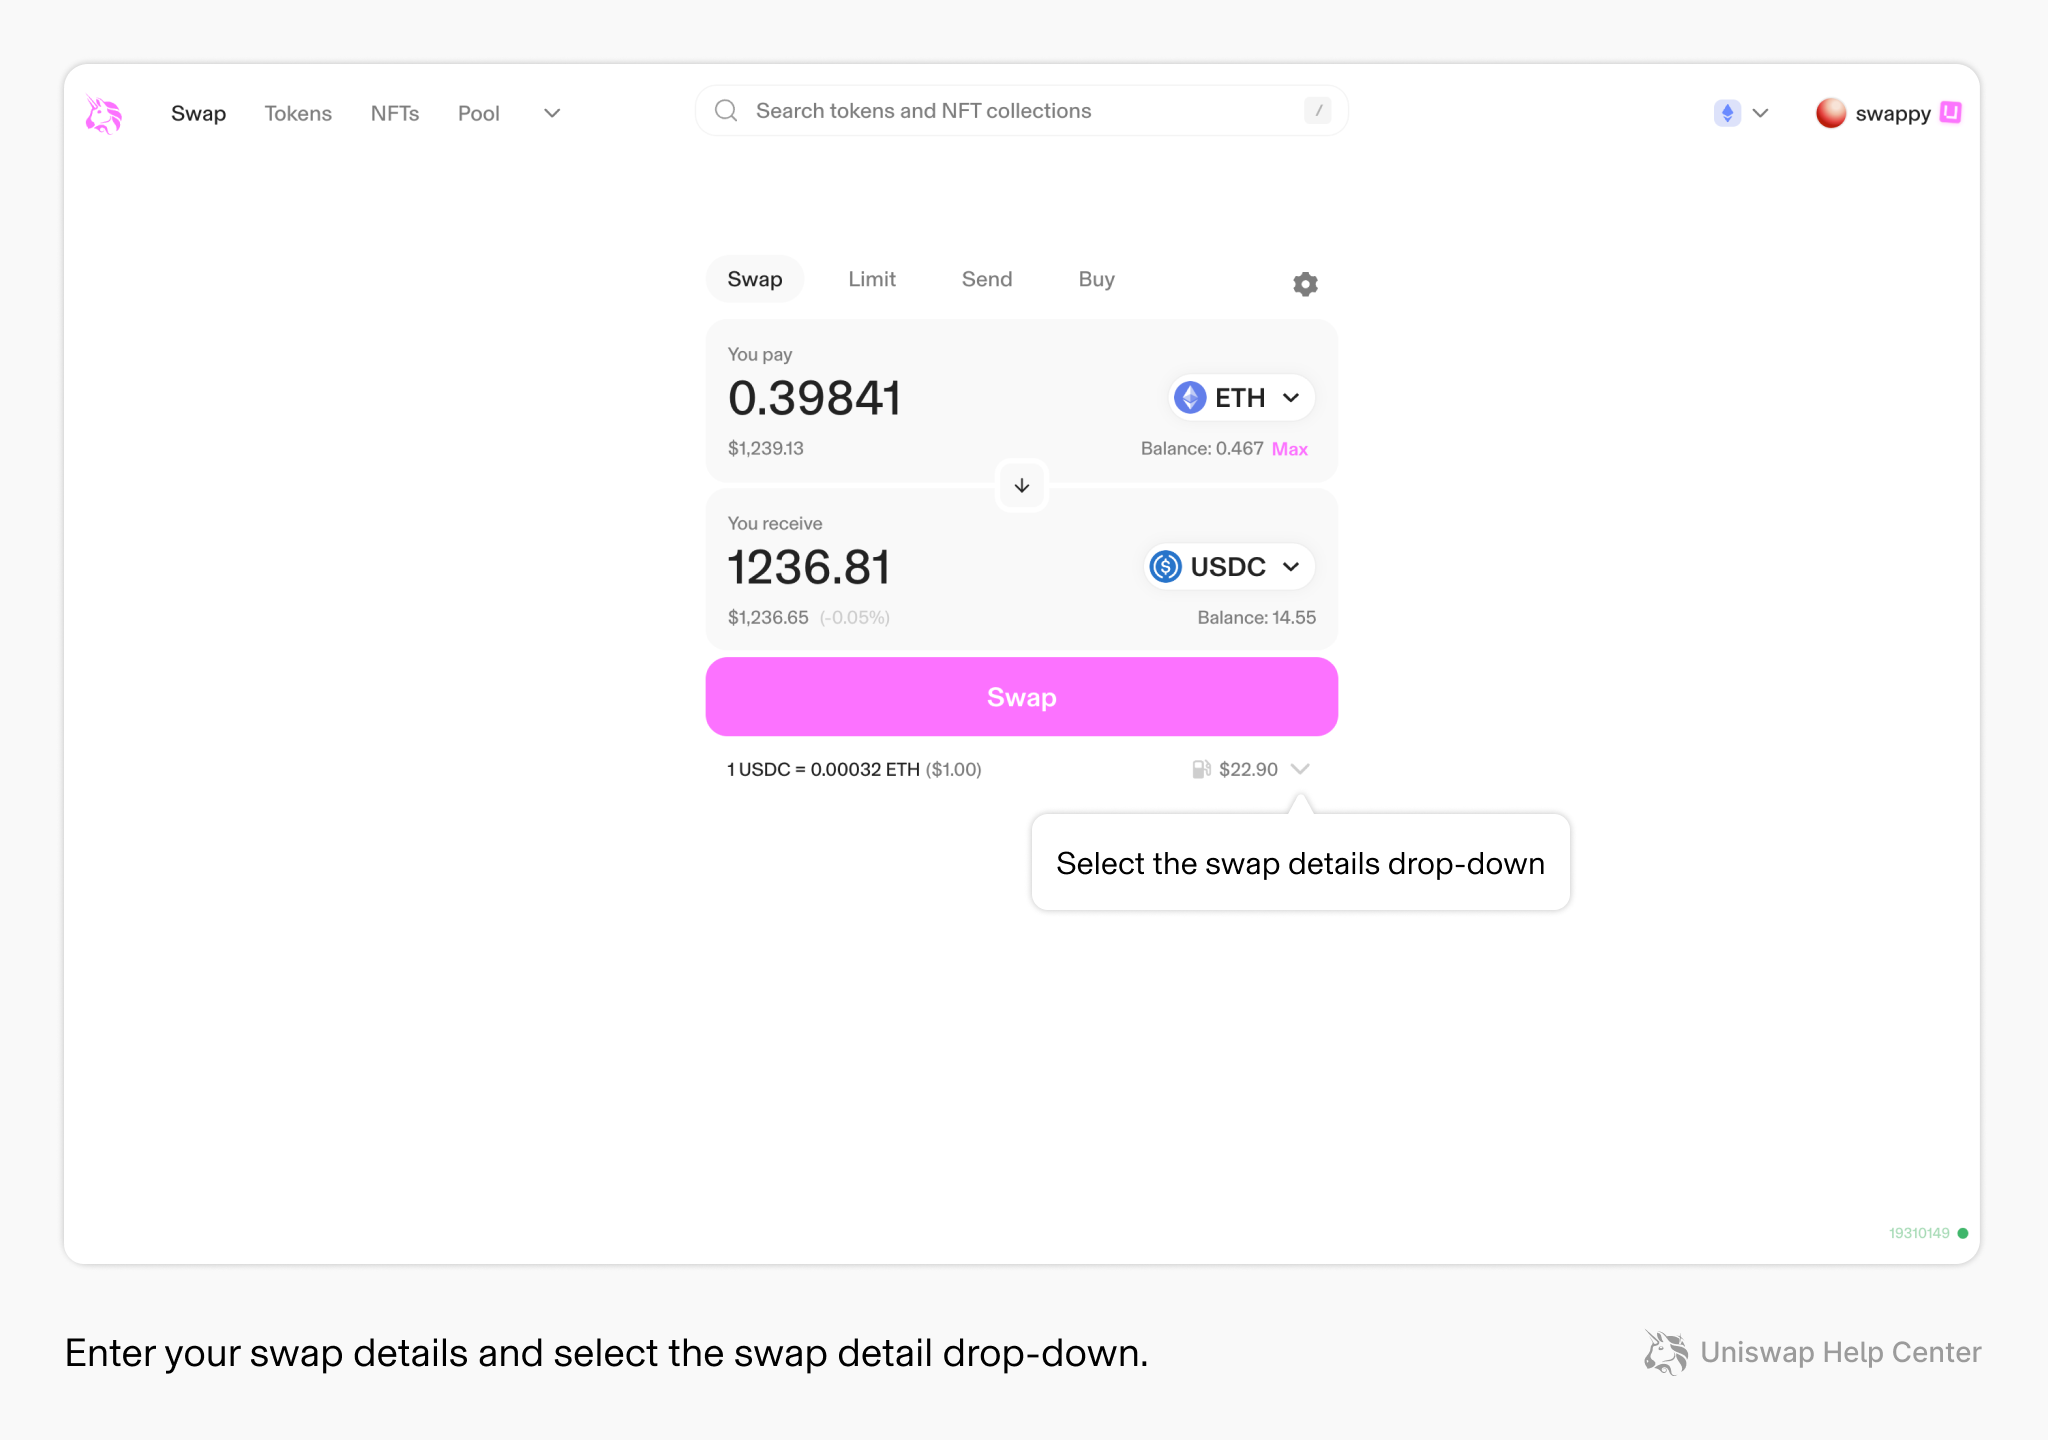Open the search magnifier in the search bar
The height and width of the screenshot is (1440, 2048).
pos(725,110)
